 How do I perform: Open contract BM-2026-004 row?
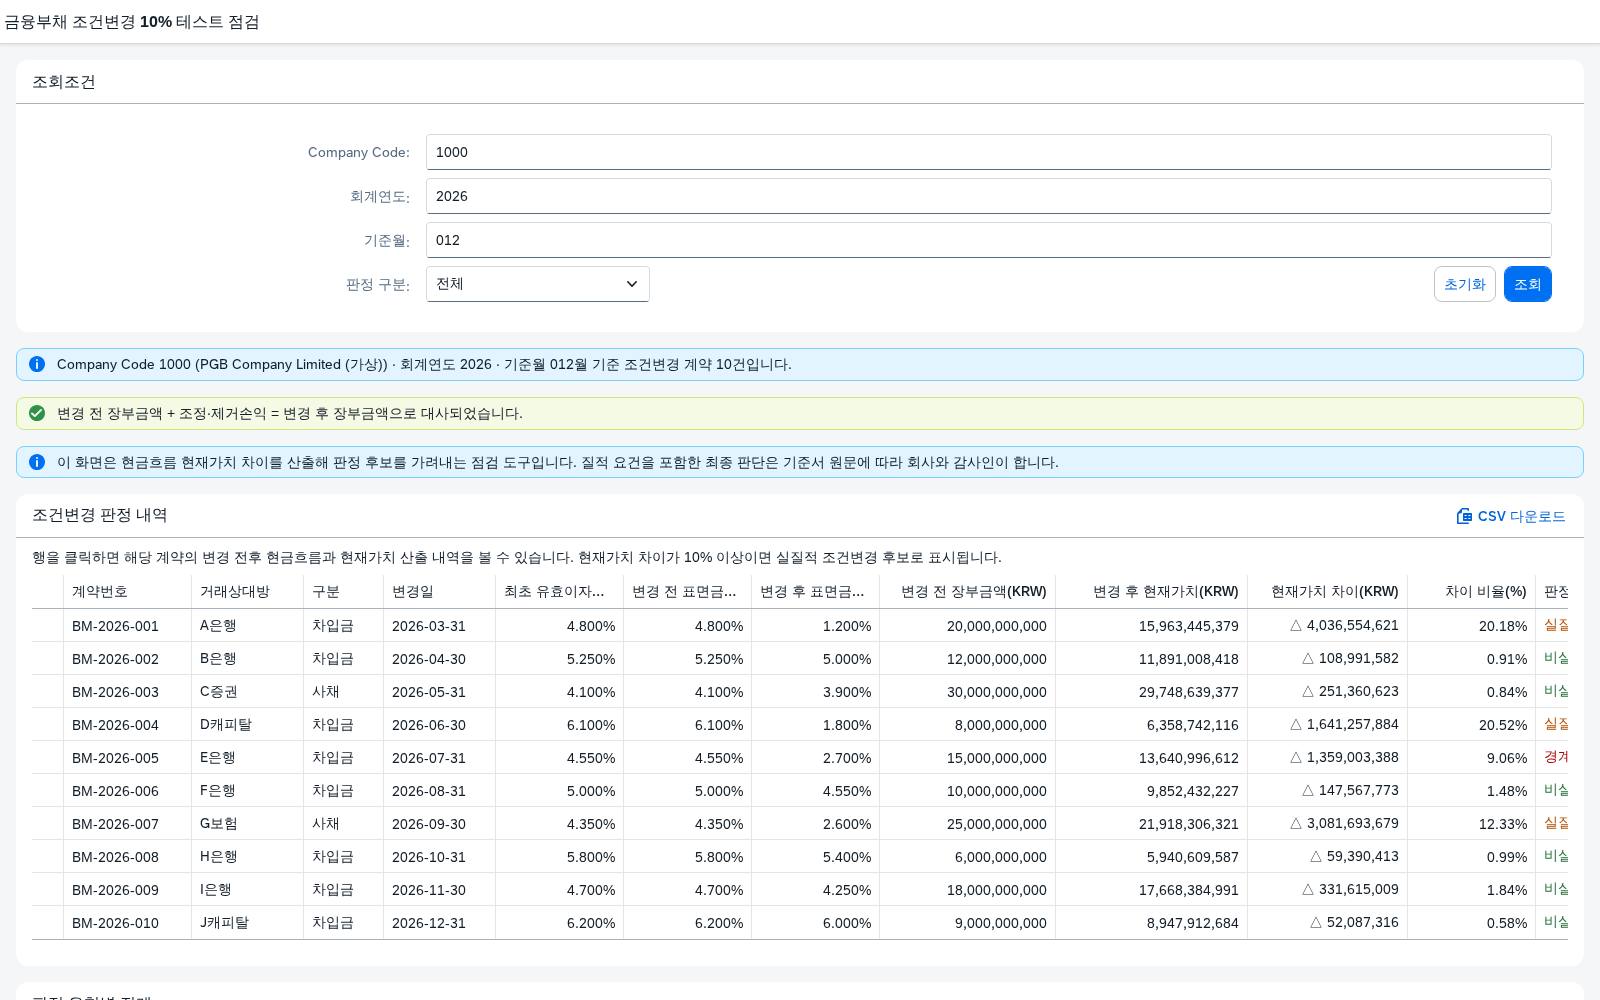[800, 725]
